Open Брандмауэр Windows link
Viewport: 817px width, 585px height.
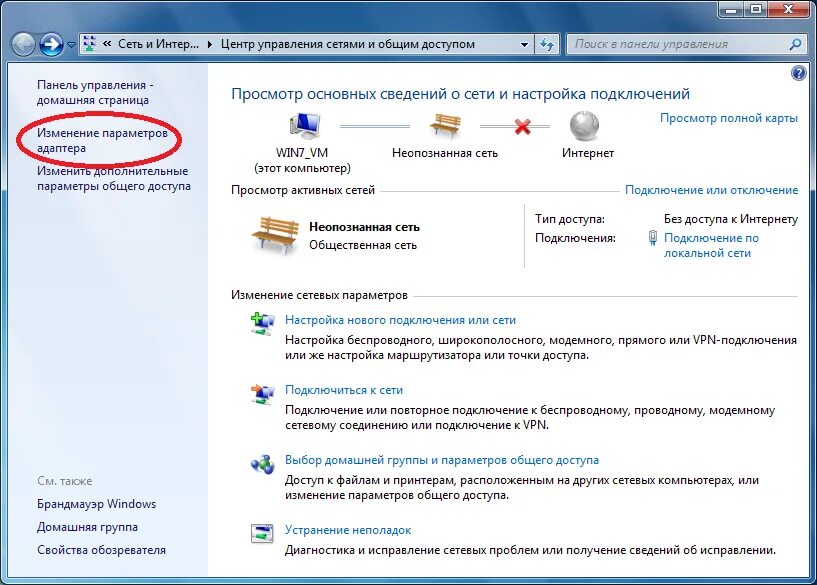[96, 504]
